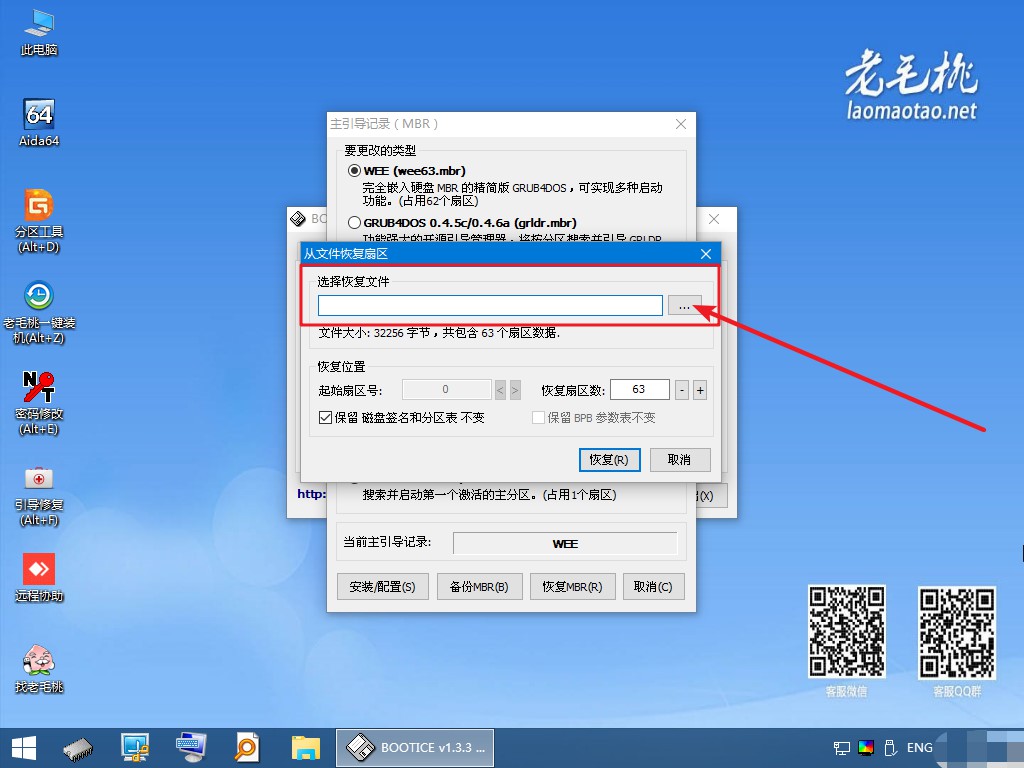
Task: Open the 此电脑 desktop icon
Action: pyautogui.click(x=39, y=33)
